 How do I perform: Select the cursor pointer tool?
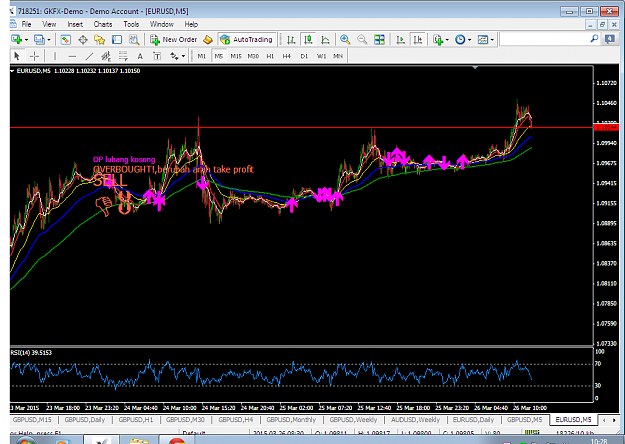pyautogui.click(x=17, y=56)
